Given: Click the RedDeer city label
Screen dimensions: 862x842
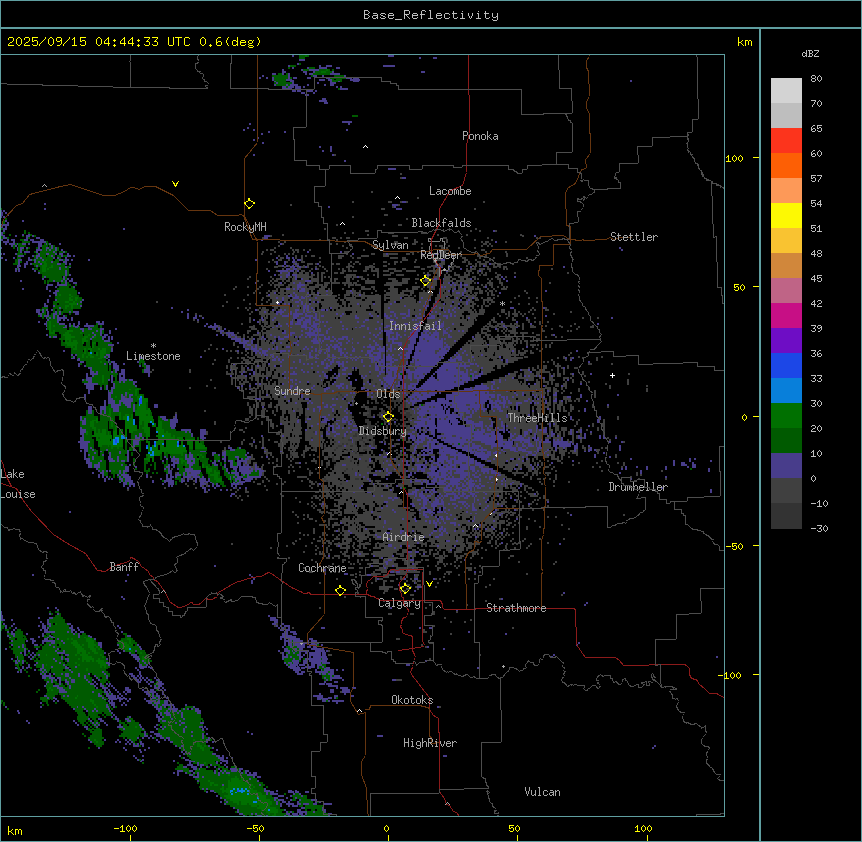Looking at the screenshot, I should [441, 255].
